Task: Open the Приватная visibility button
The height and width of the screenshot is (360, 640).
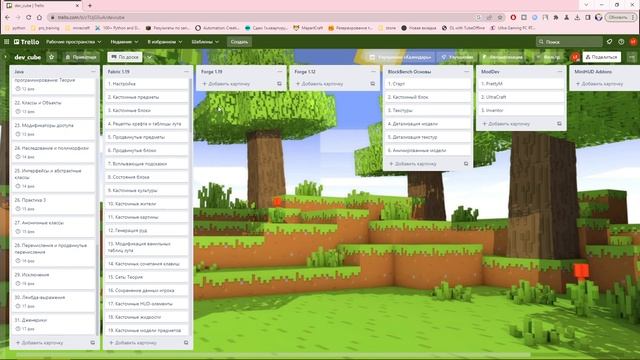Action: click(81, 57)
